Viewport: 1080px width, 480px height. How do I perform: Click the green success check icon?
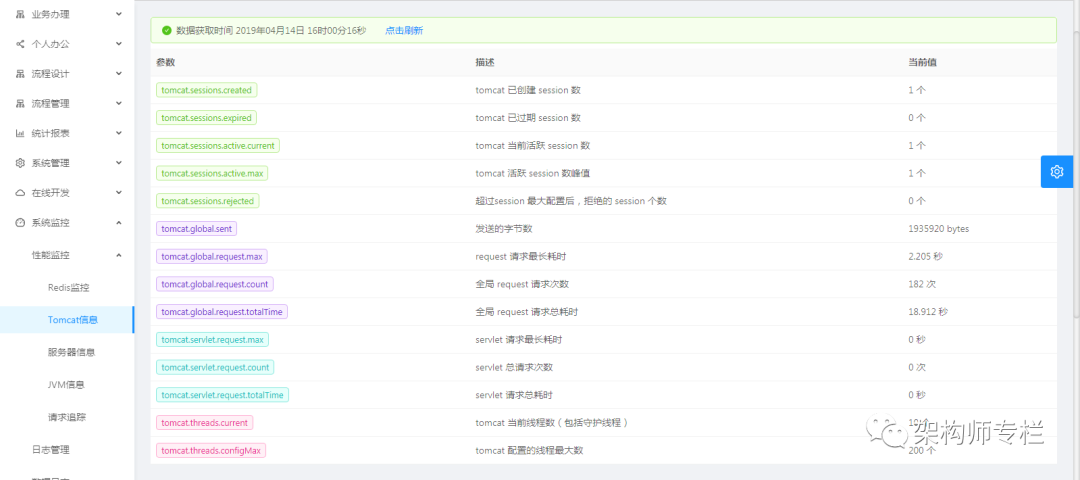[x=166, y=30]
